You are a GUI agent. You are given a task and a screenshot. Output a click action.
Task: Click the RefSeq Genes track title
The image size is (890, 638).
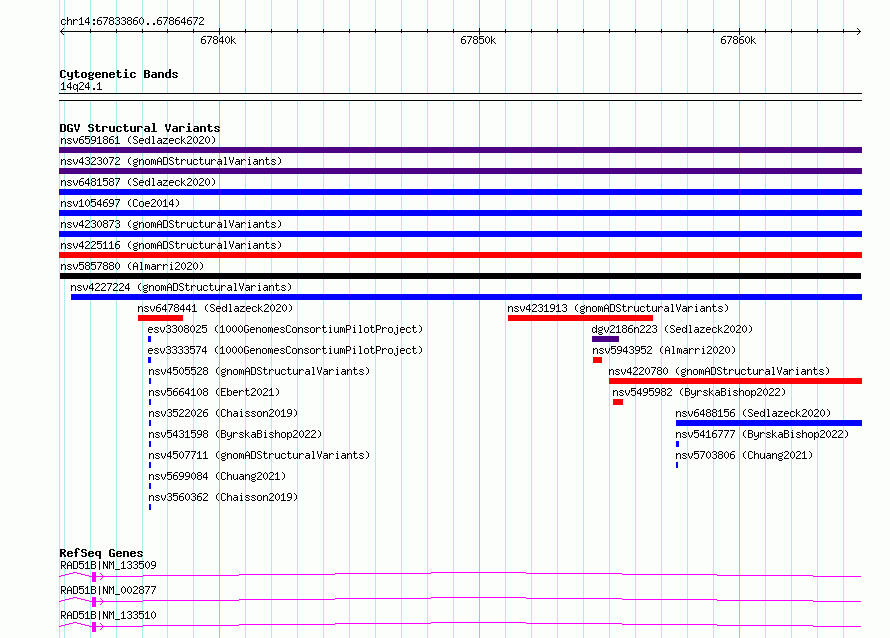[x=101, y=553]
